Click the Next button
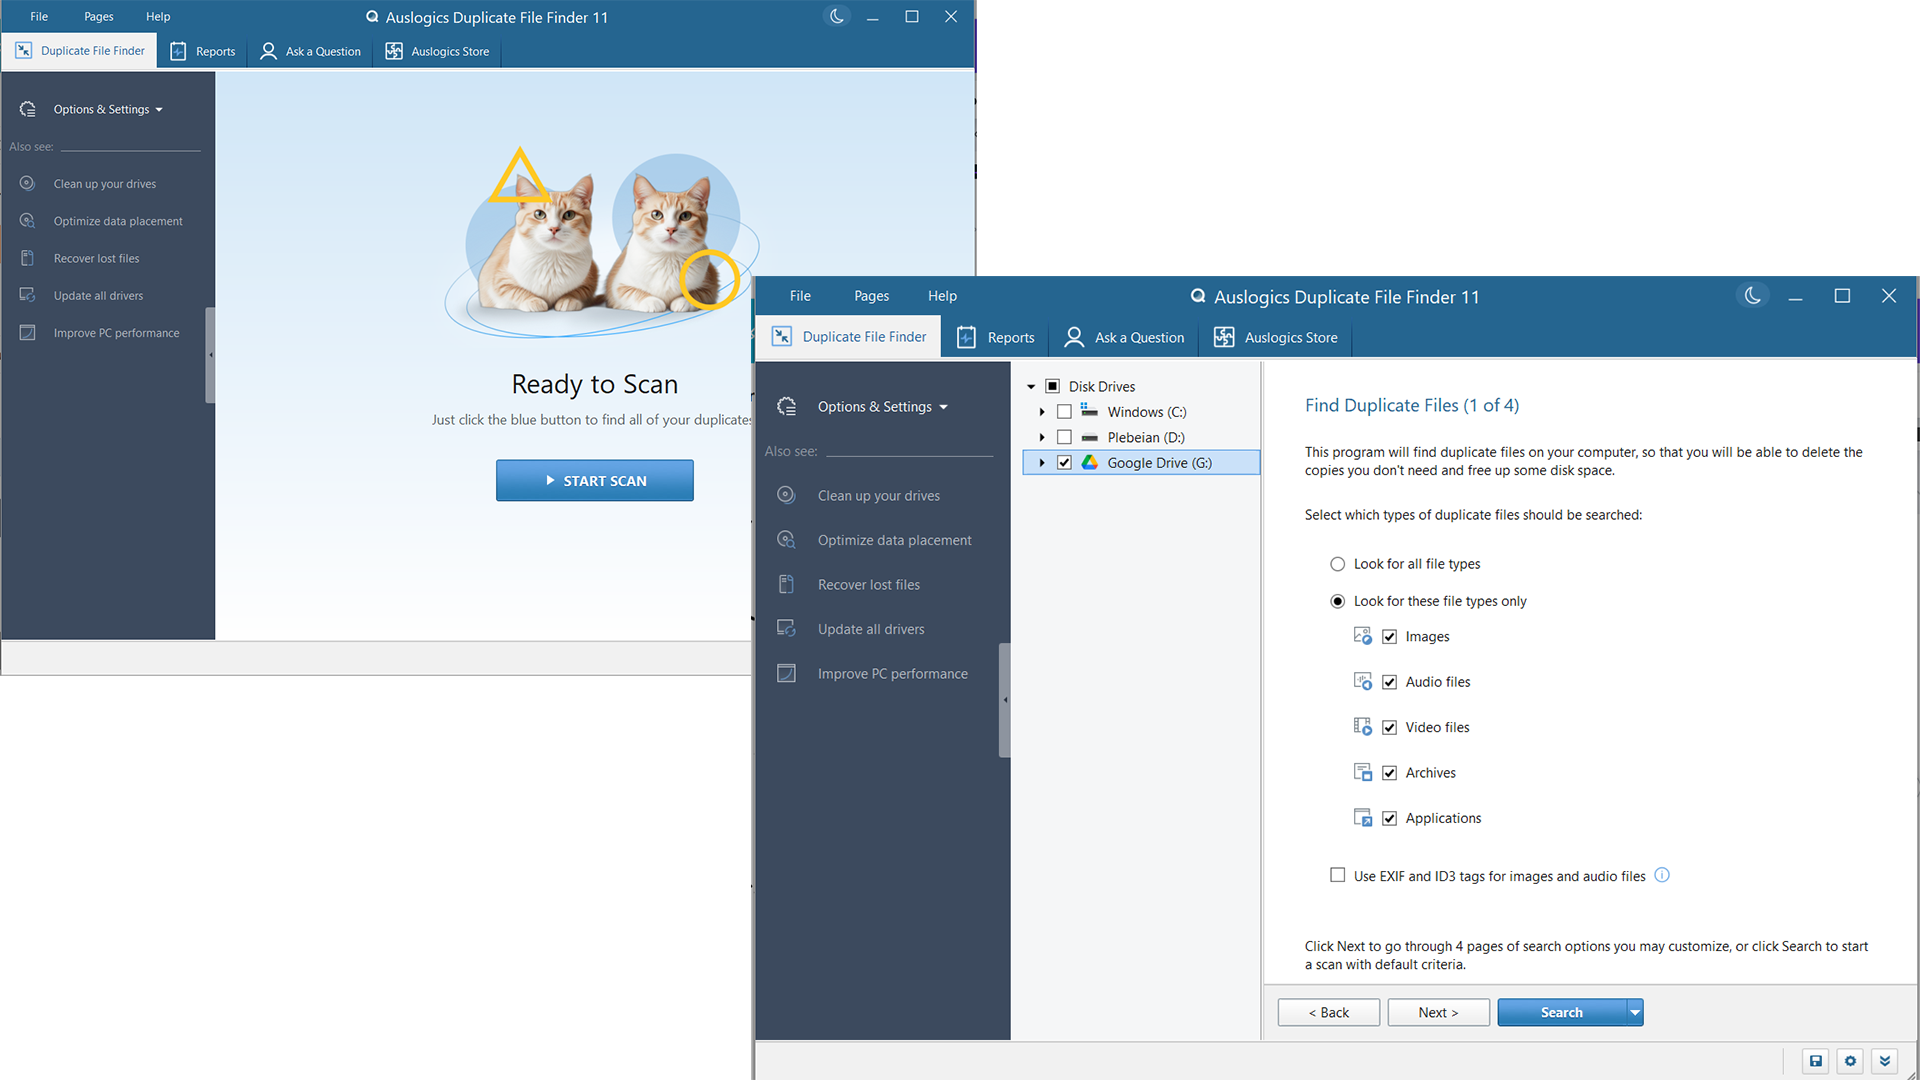 point(1438,1012)
